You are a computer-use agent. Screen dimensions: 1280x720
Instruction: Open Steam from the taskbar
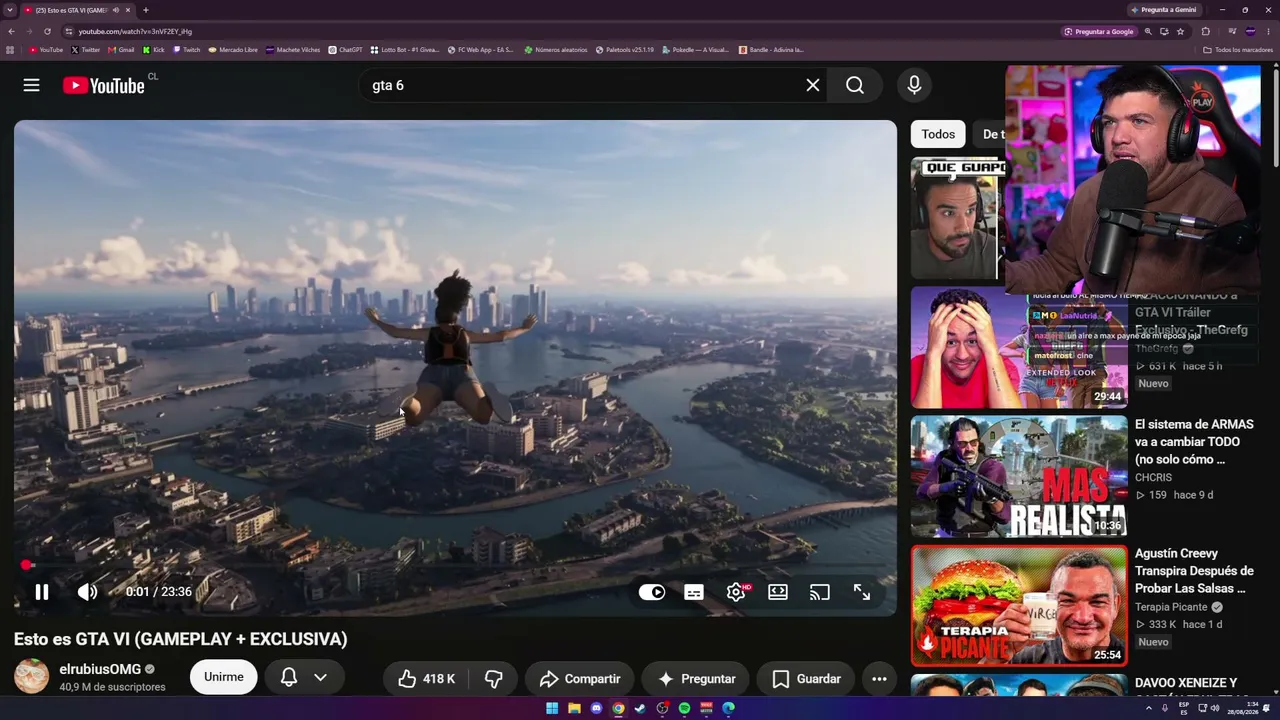(x=640, y=708)
